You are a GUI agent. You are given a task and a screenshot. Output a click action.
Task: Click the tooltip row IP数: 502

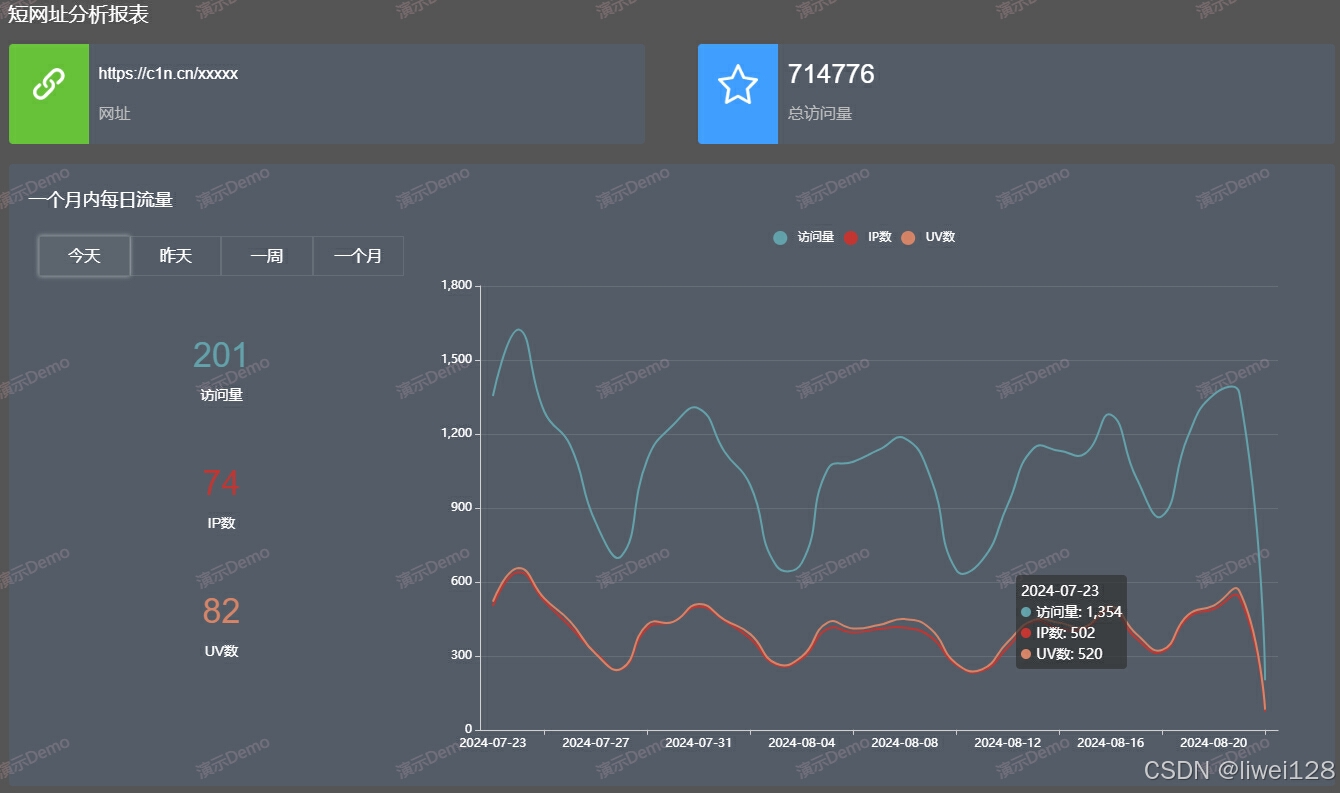click(x=1058, y=633)
